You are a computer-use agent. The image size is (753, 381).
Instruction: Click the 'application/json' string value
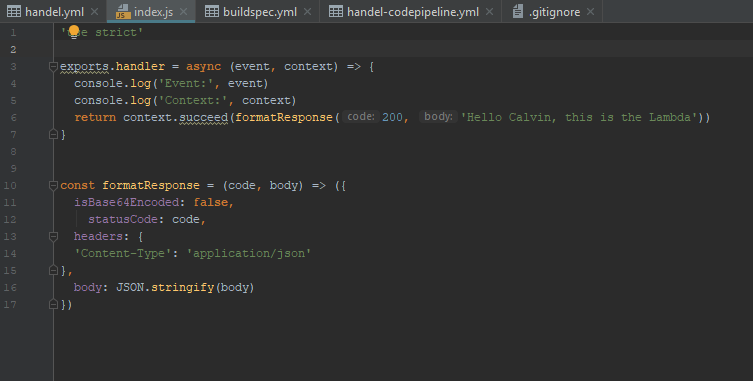[249, 253]
